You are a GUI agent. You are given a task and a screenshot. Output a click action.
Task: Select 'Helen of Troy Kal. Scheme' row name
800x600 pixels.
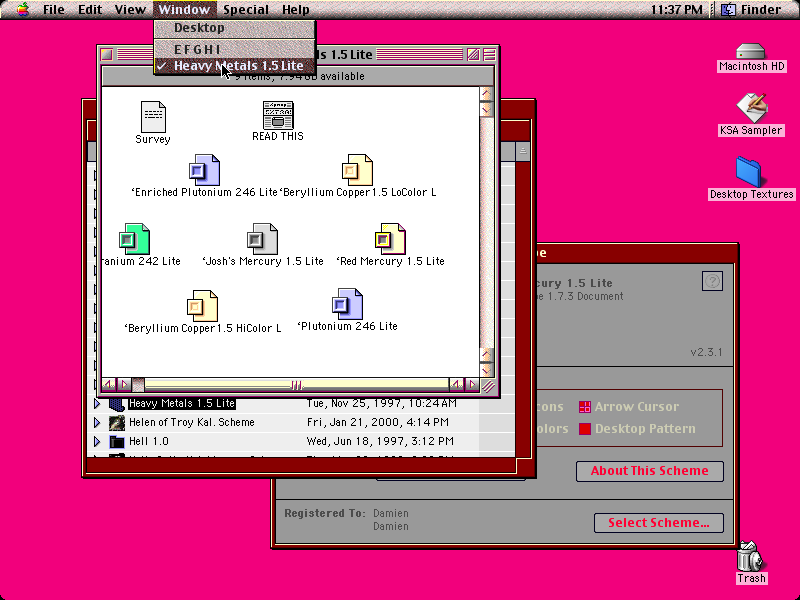point(191,422)
